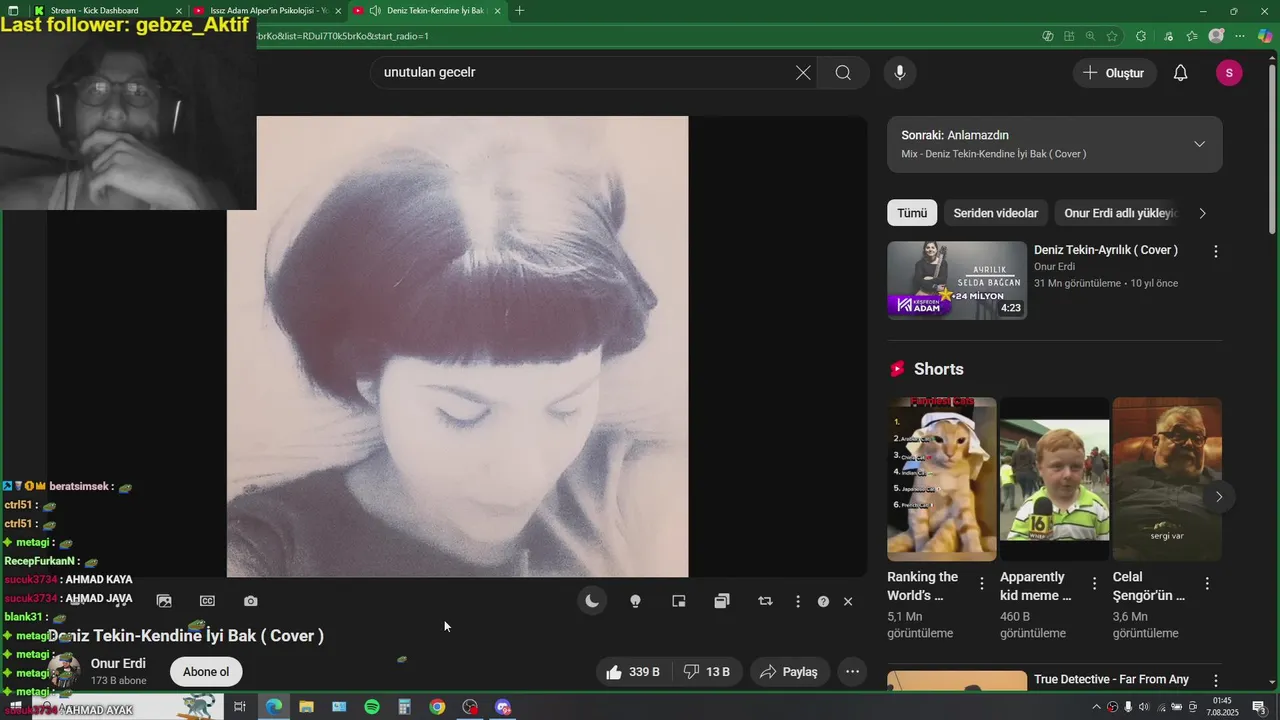The image size is (1280, 720).
Task: Toggle the dark mode moon button
Action: point(592,601)
